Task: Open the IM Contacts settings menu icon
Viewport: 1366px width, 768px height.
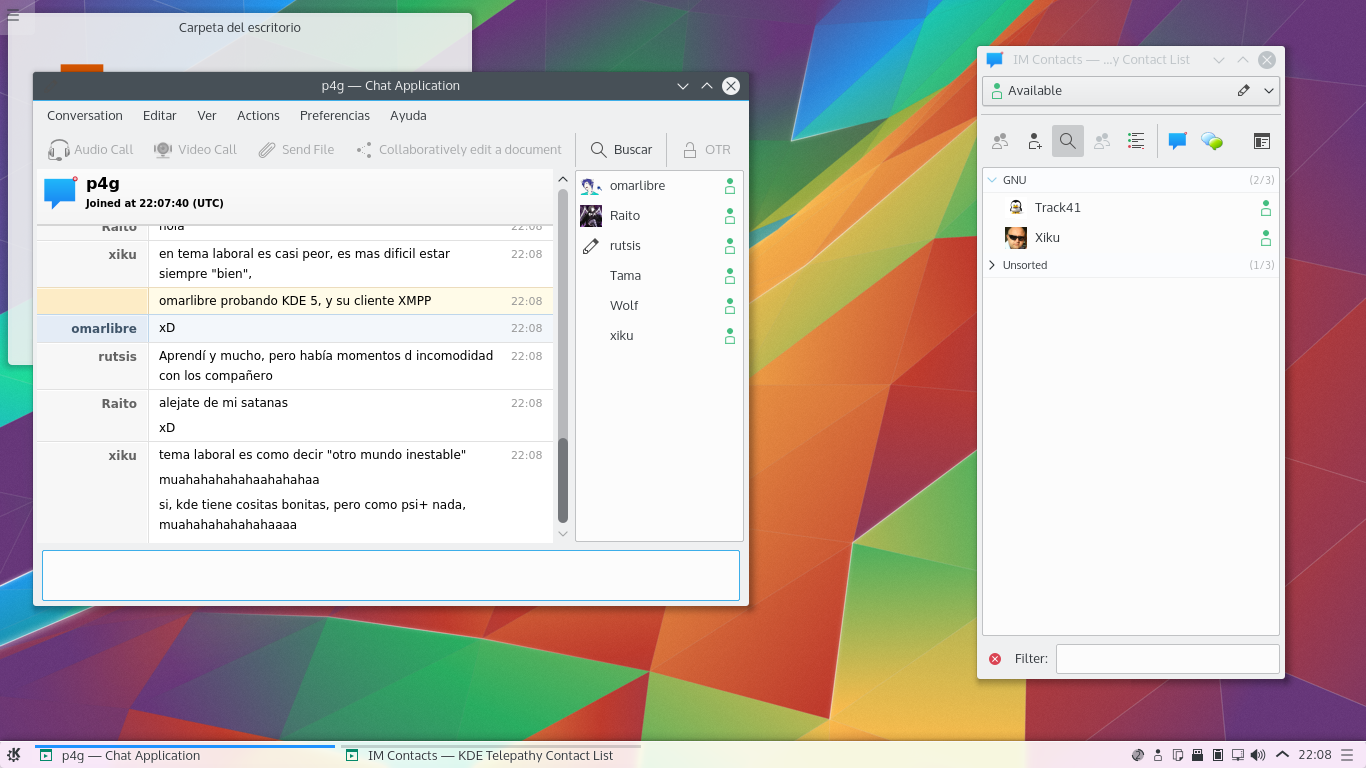Action: [1262, 141]
